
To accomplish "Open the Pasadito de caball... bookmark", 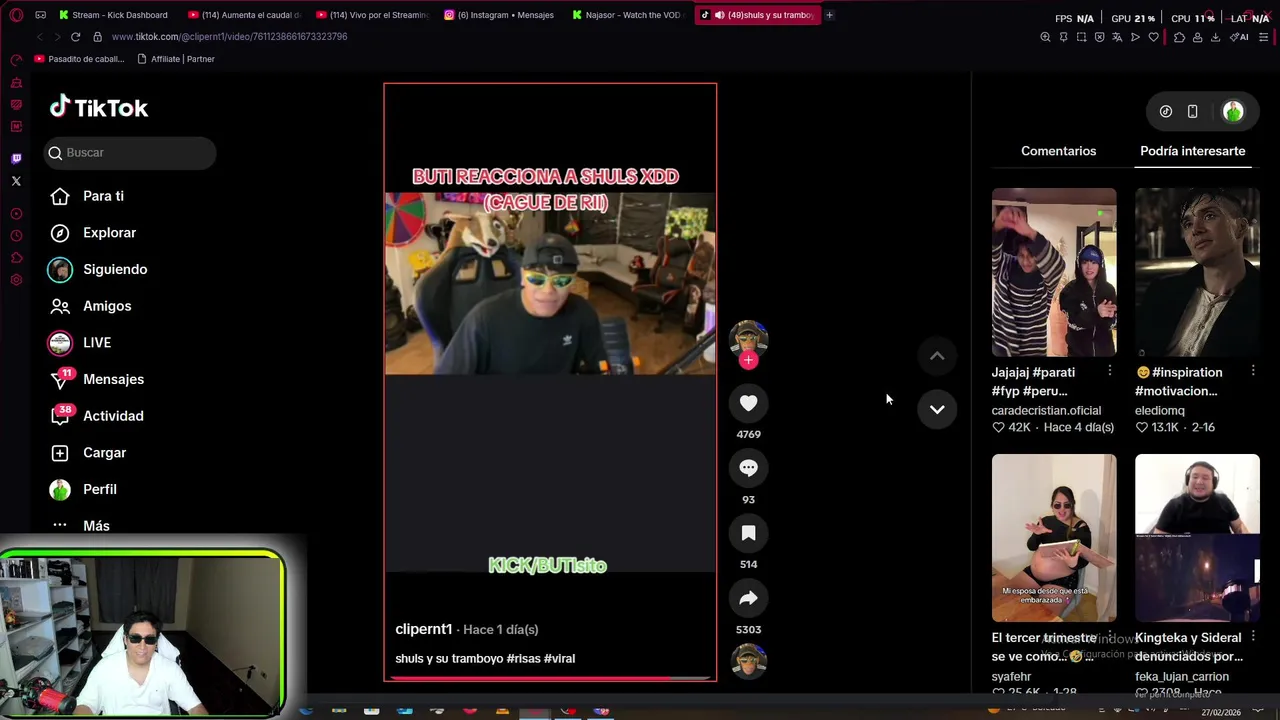I will [80, 59].
